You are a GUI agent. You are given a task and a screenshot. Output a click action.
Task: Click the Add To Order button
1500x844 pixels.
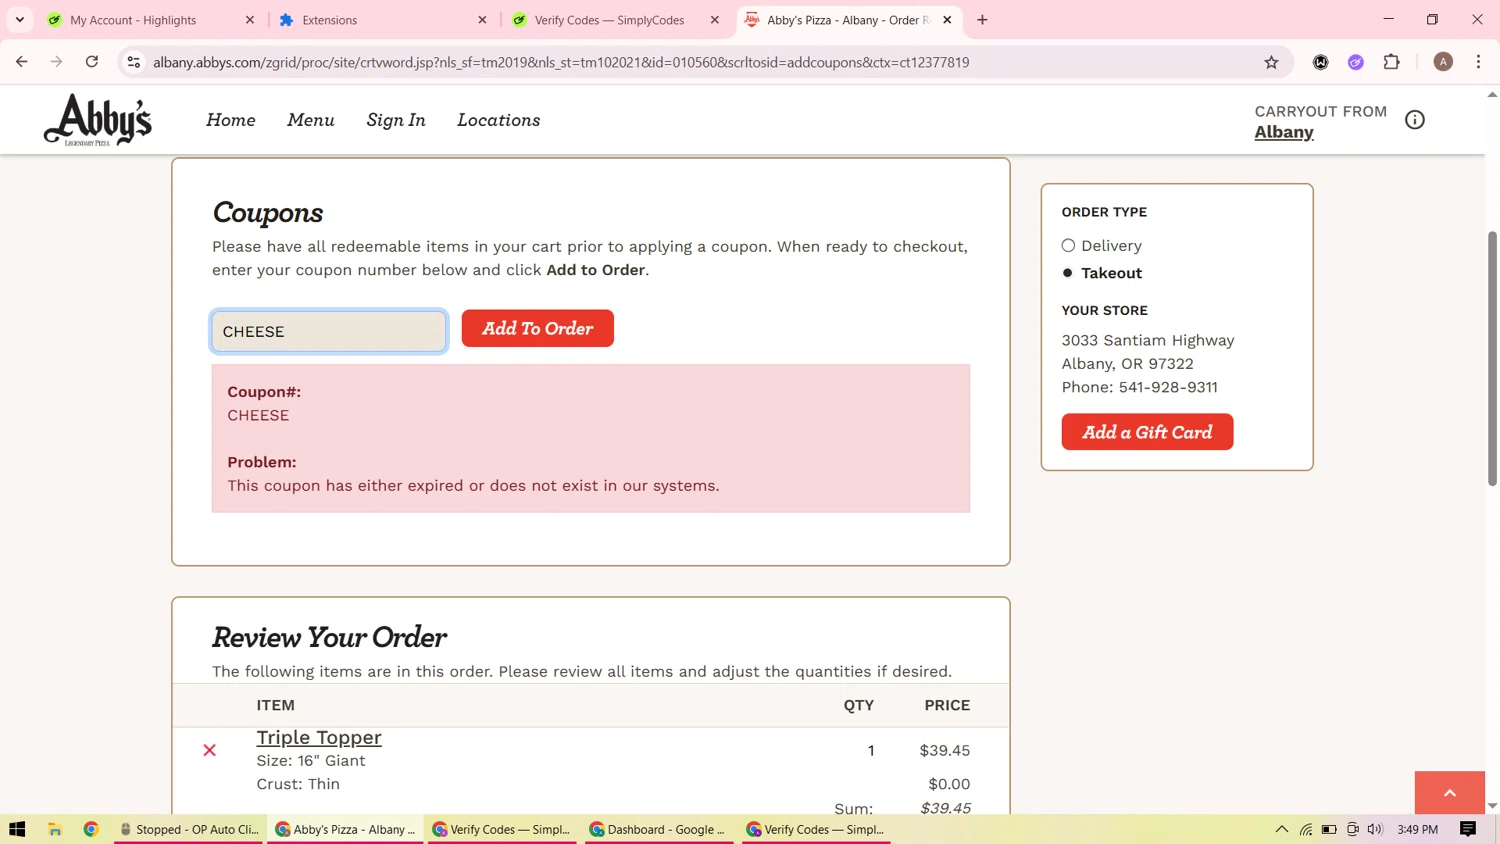point(537,328)
